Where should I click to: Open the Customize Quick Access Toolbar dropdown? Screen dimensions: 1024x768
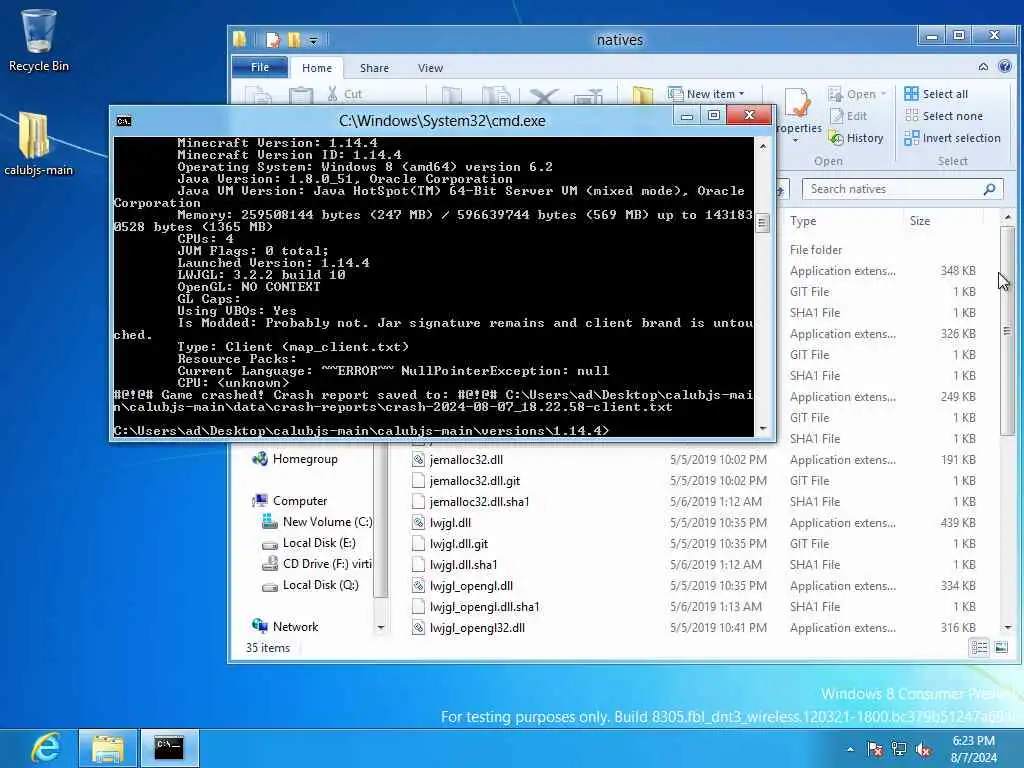(x=313, y=40)
